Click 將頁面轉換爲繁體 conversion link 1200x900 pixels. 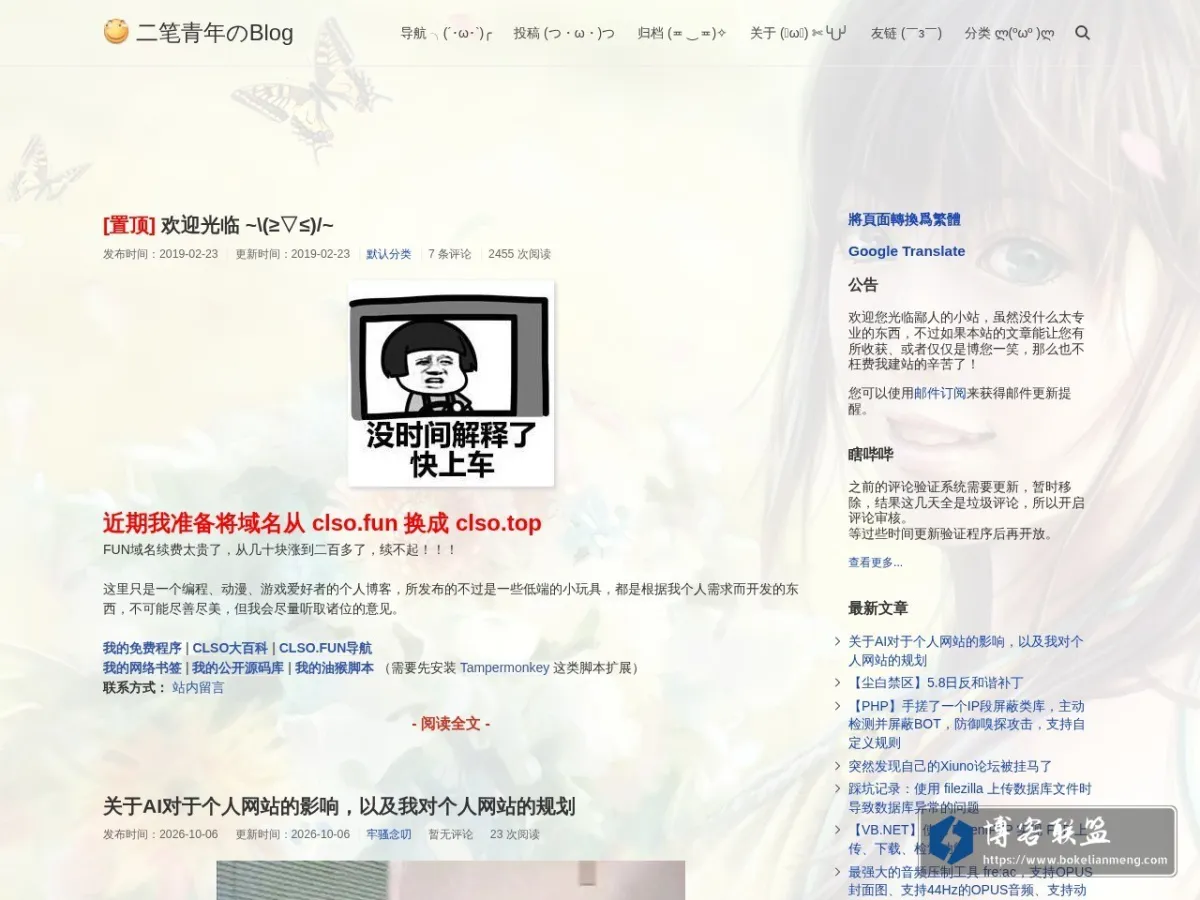(904, 219)
